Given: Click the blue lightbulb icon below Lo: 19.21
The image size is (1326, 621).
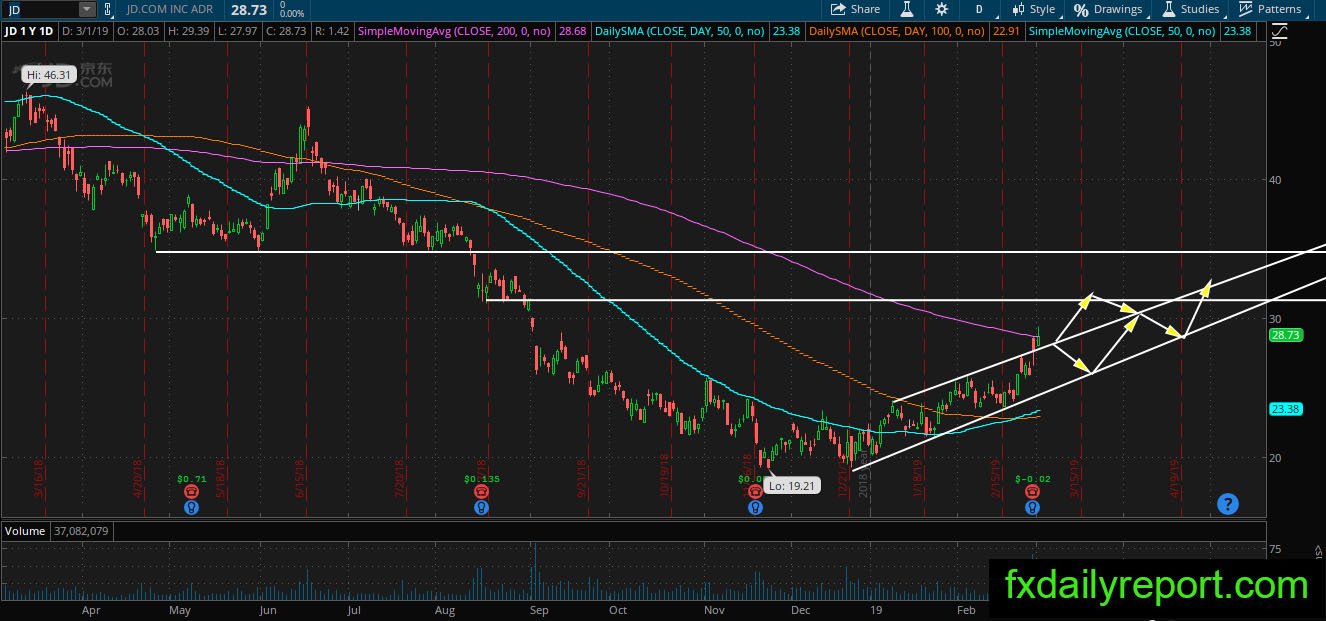Looking at the screenshot, I should click(x=756, y=508).
